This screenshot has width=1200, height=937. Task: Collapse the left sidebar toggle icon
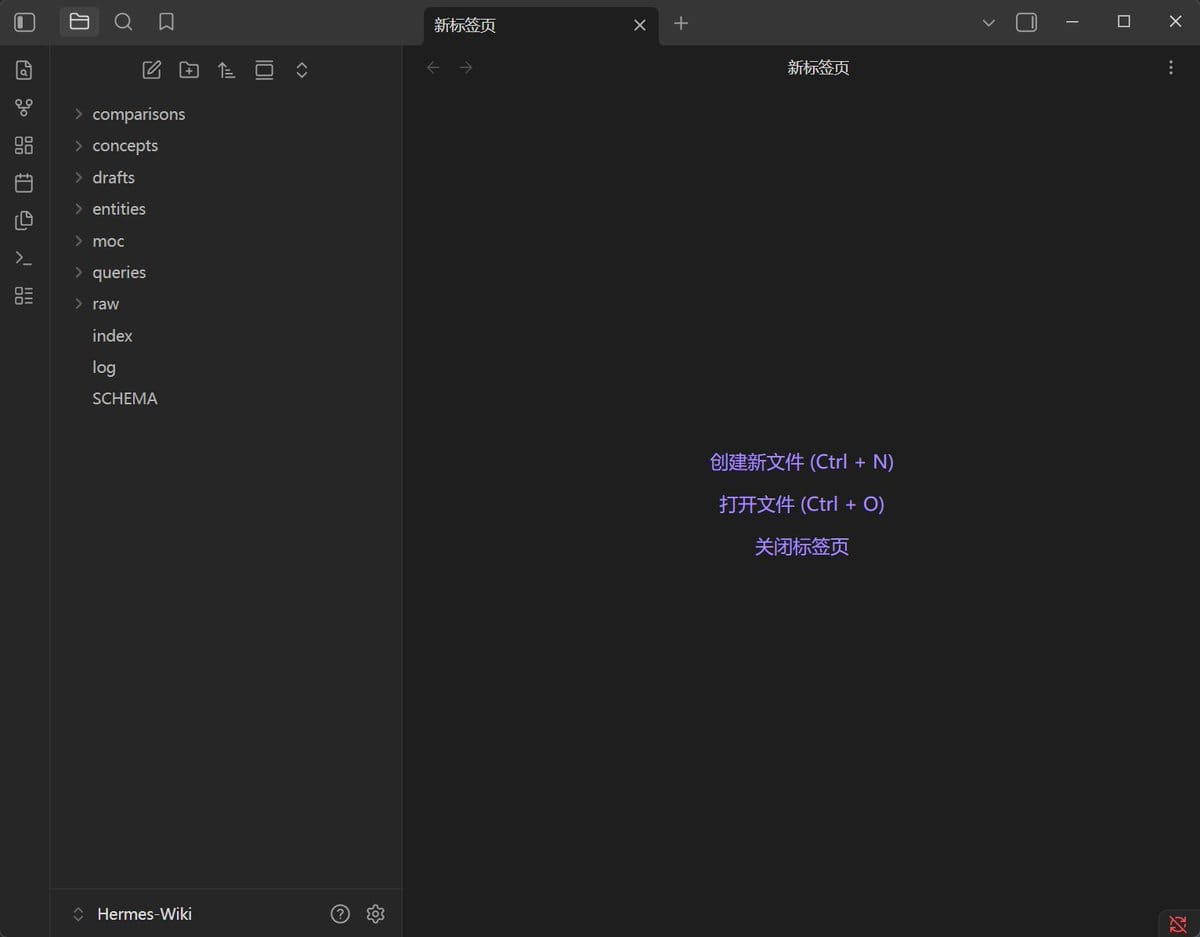tap(25, 22)
